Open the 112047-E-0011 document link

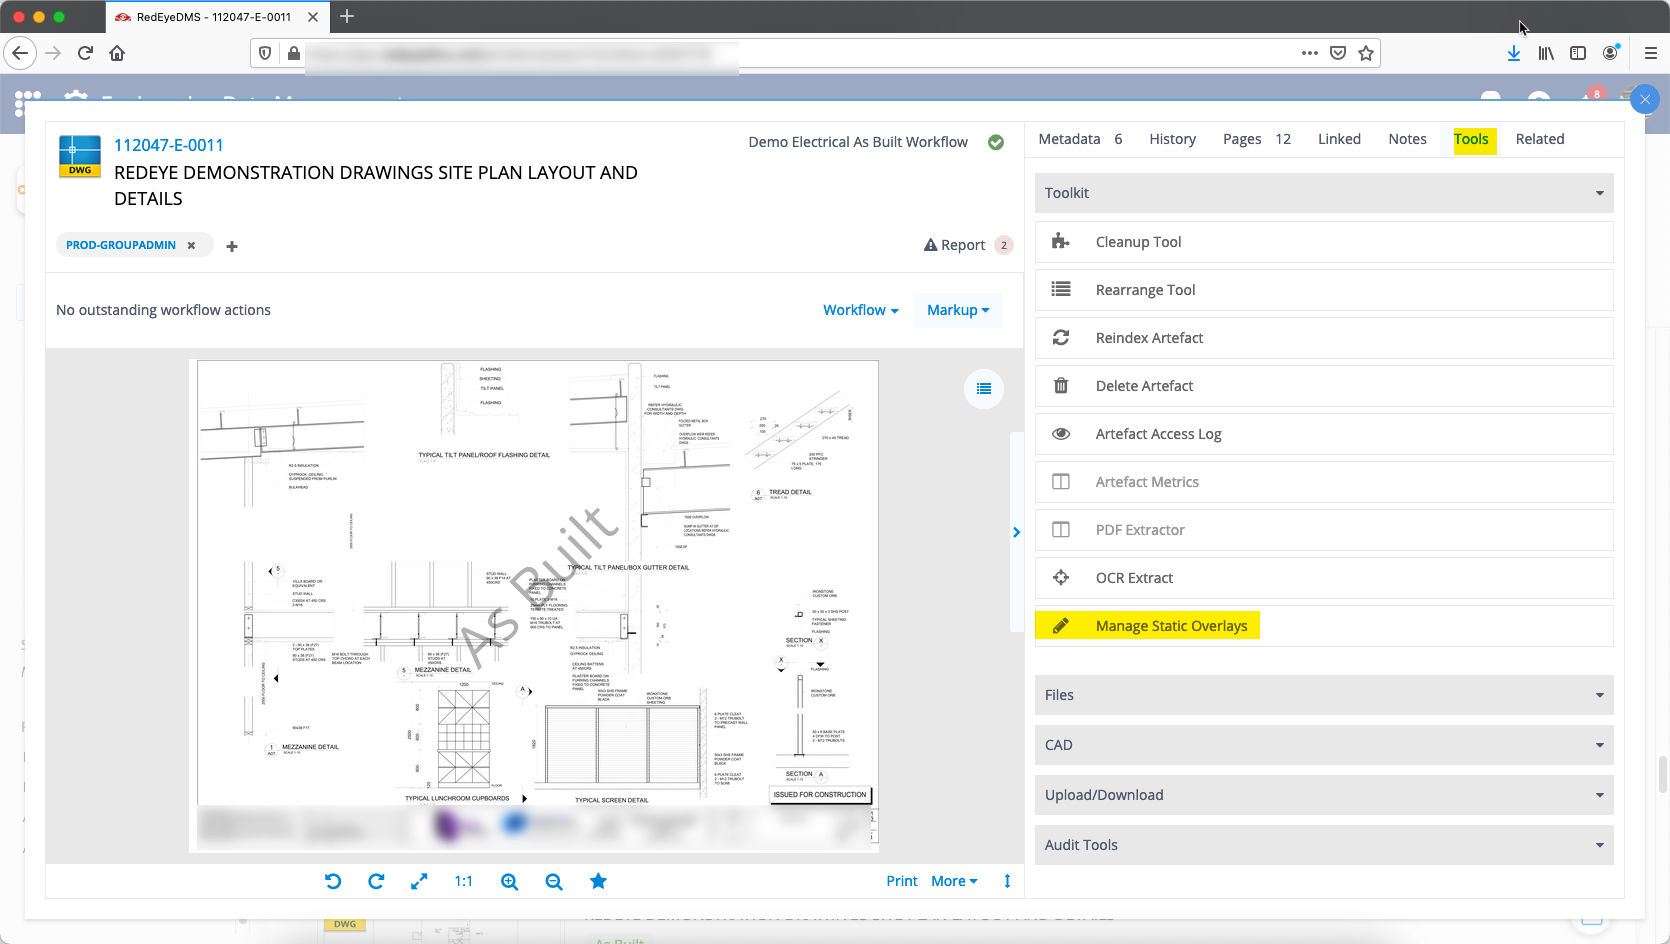pyautogui.click(x=169, y=145)
